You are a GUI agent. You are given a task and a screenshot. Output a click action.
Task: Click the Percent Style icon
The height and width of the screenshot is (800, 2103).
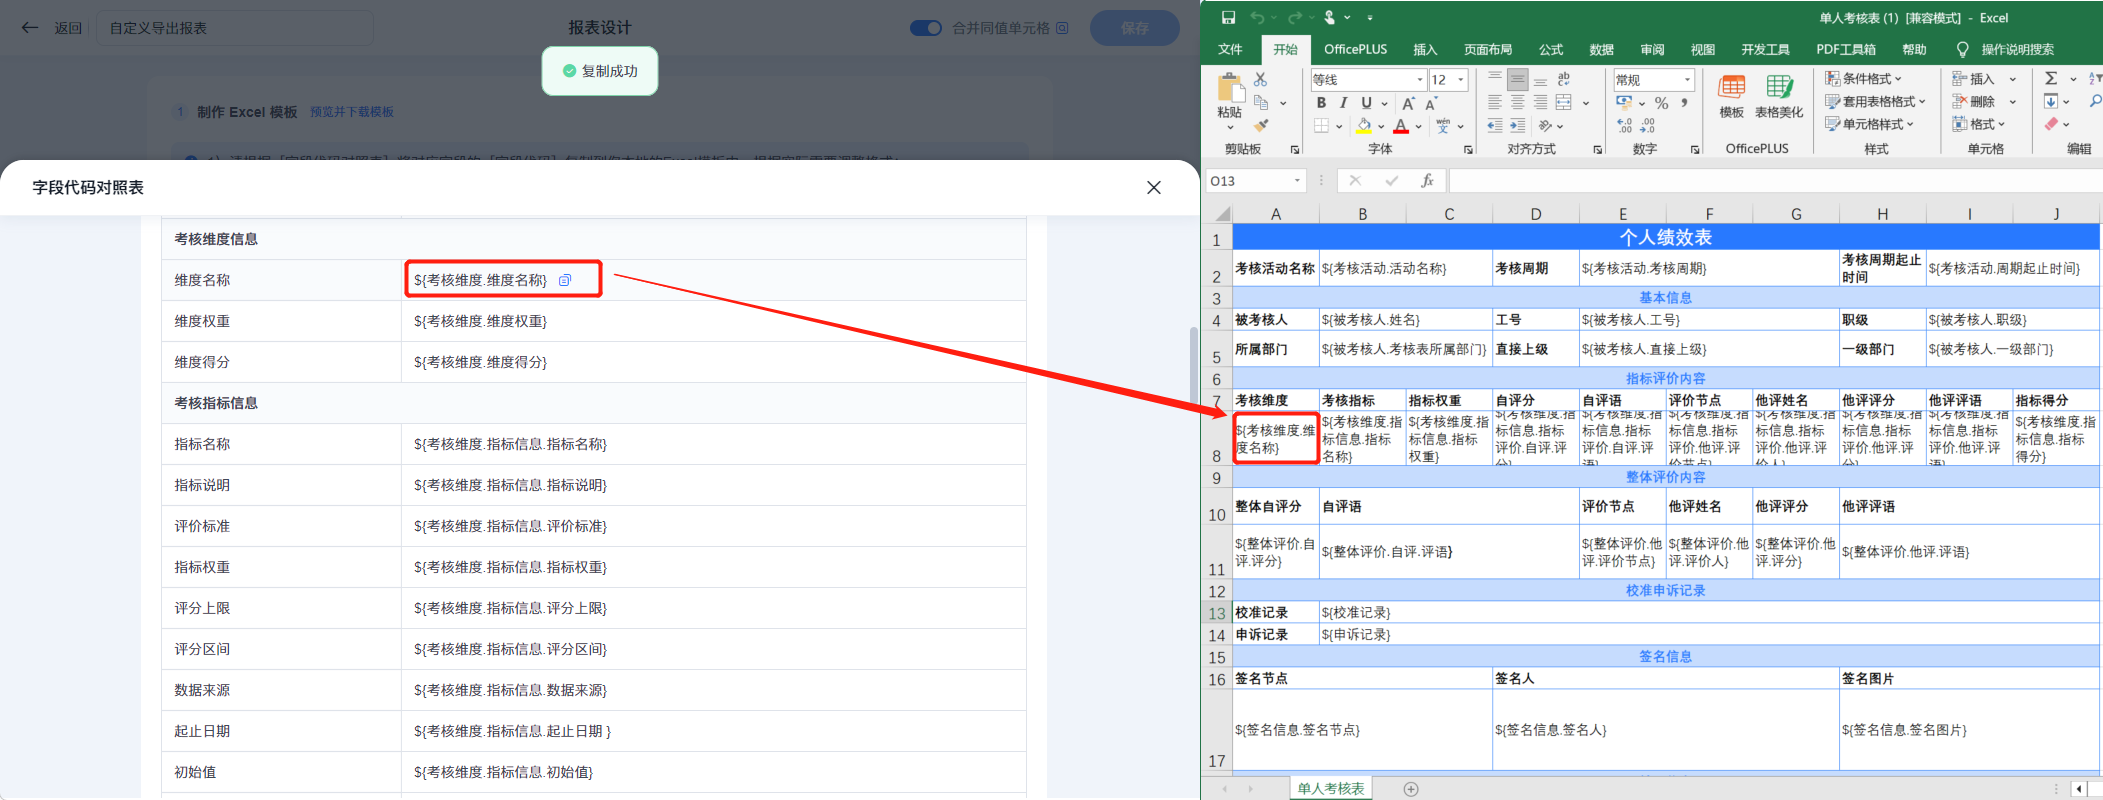coord(1661,103)
